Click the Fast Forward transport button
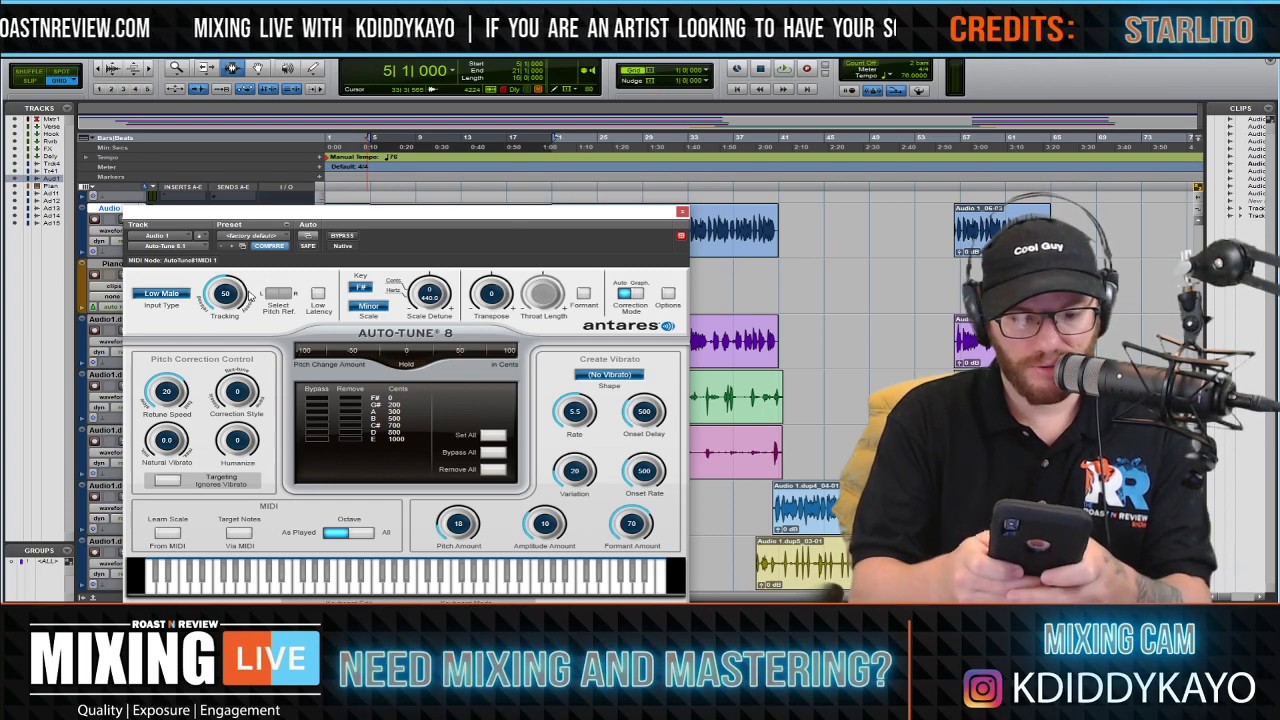This screenshot has width=1280, height=720. [783, 89]
